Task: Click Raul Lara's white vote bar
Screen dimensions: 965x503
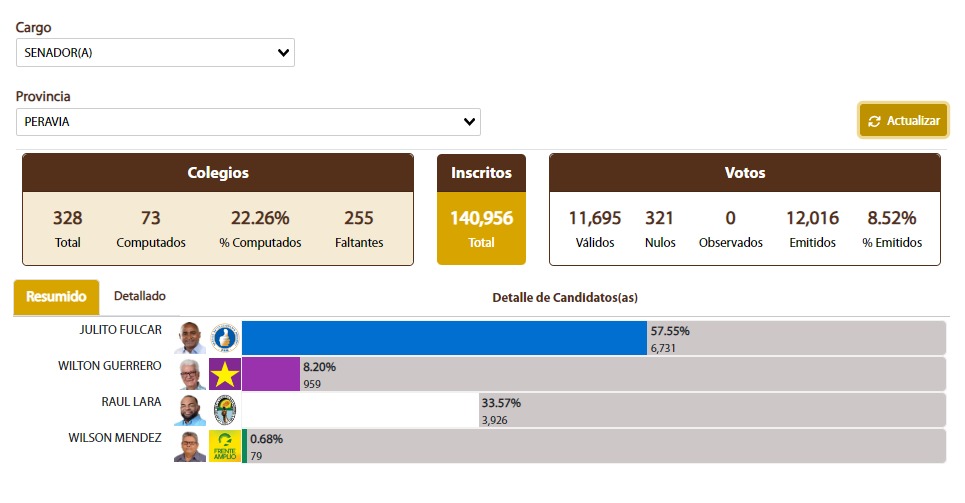Action: (x=360, y=410)
